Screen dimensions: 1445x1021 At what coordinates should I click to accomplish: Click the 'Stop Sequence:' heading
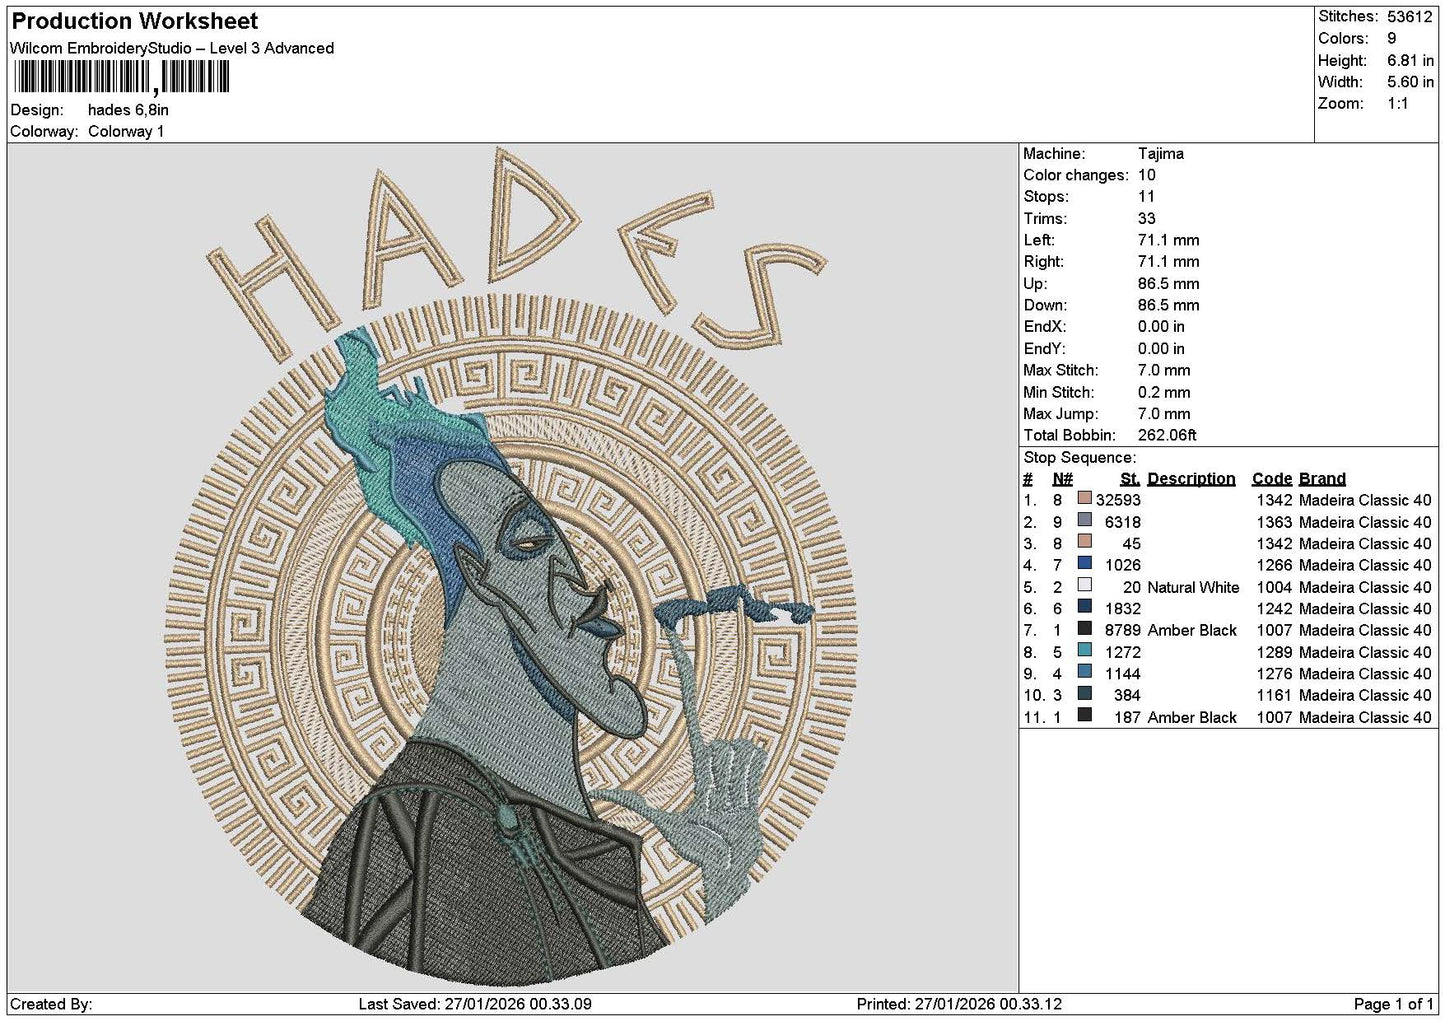click(x=1079, y=458)
